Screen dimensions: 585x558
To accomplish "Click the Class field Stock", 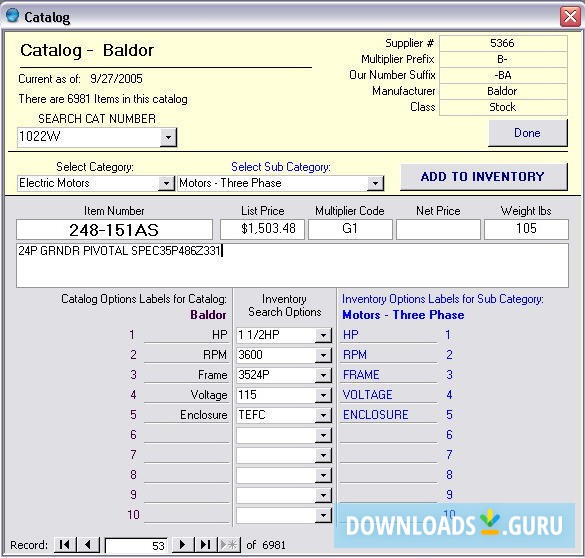I will [x=503, y=107].
